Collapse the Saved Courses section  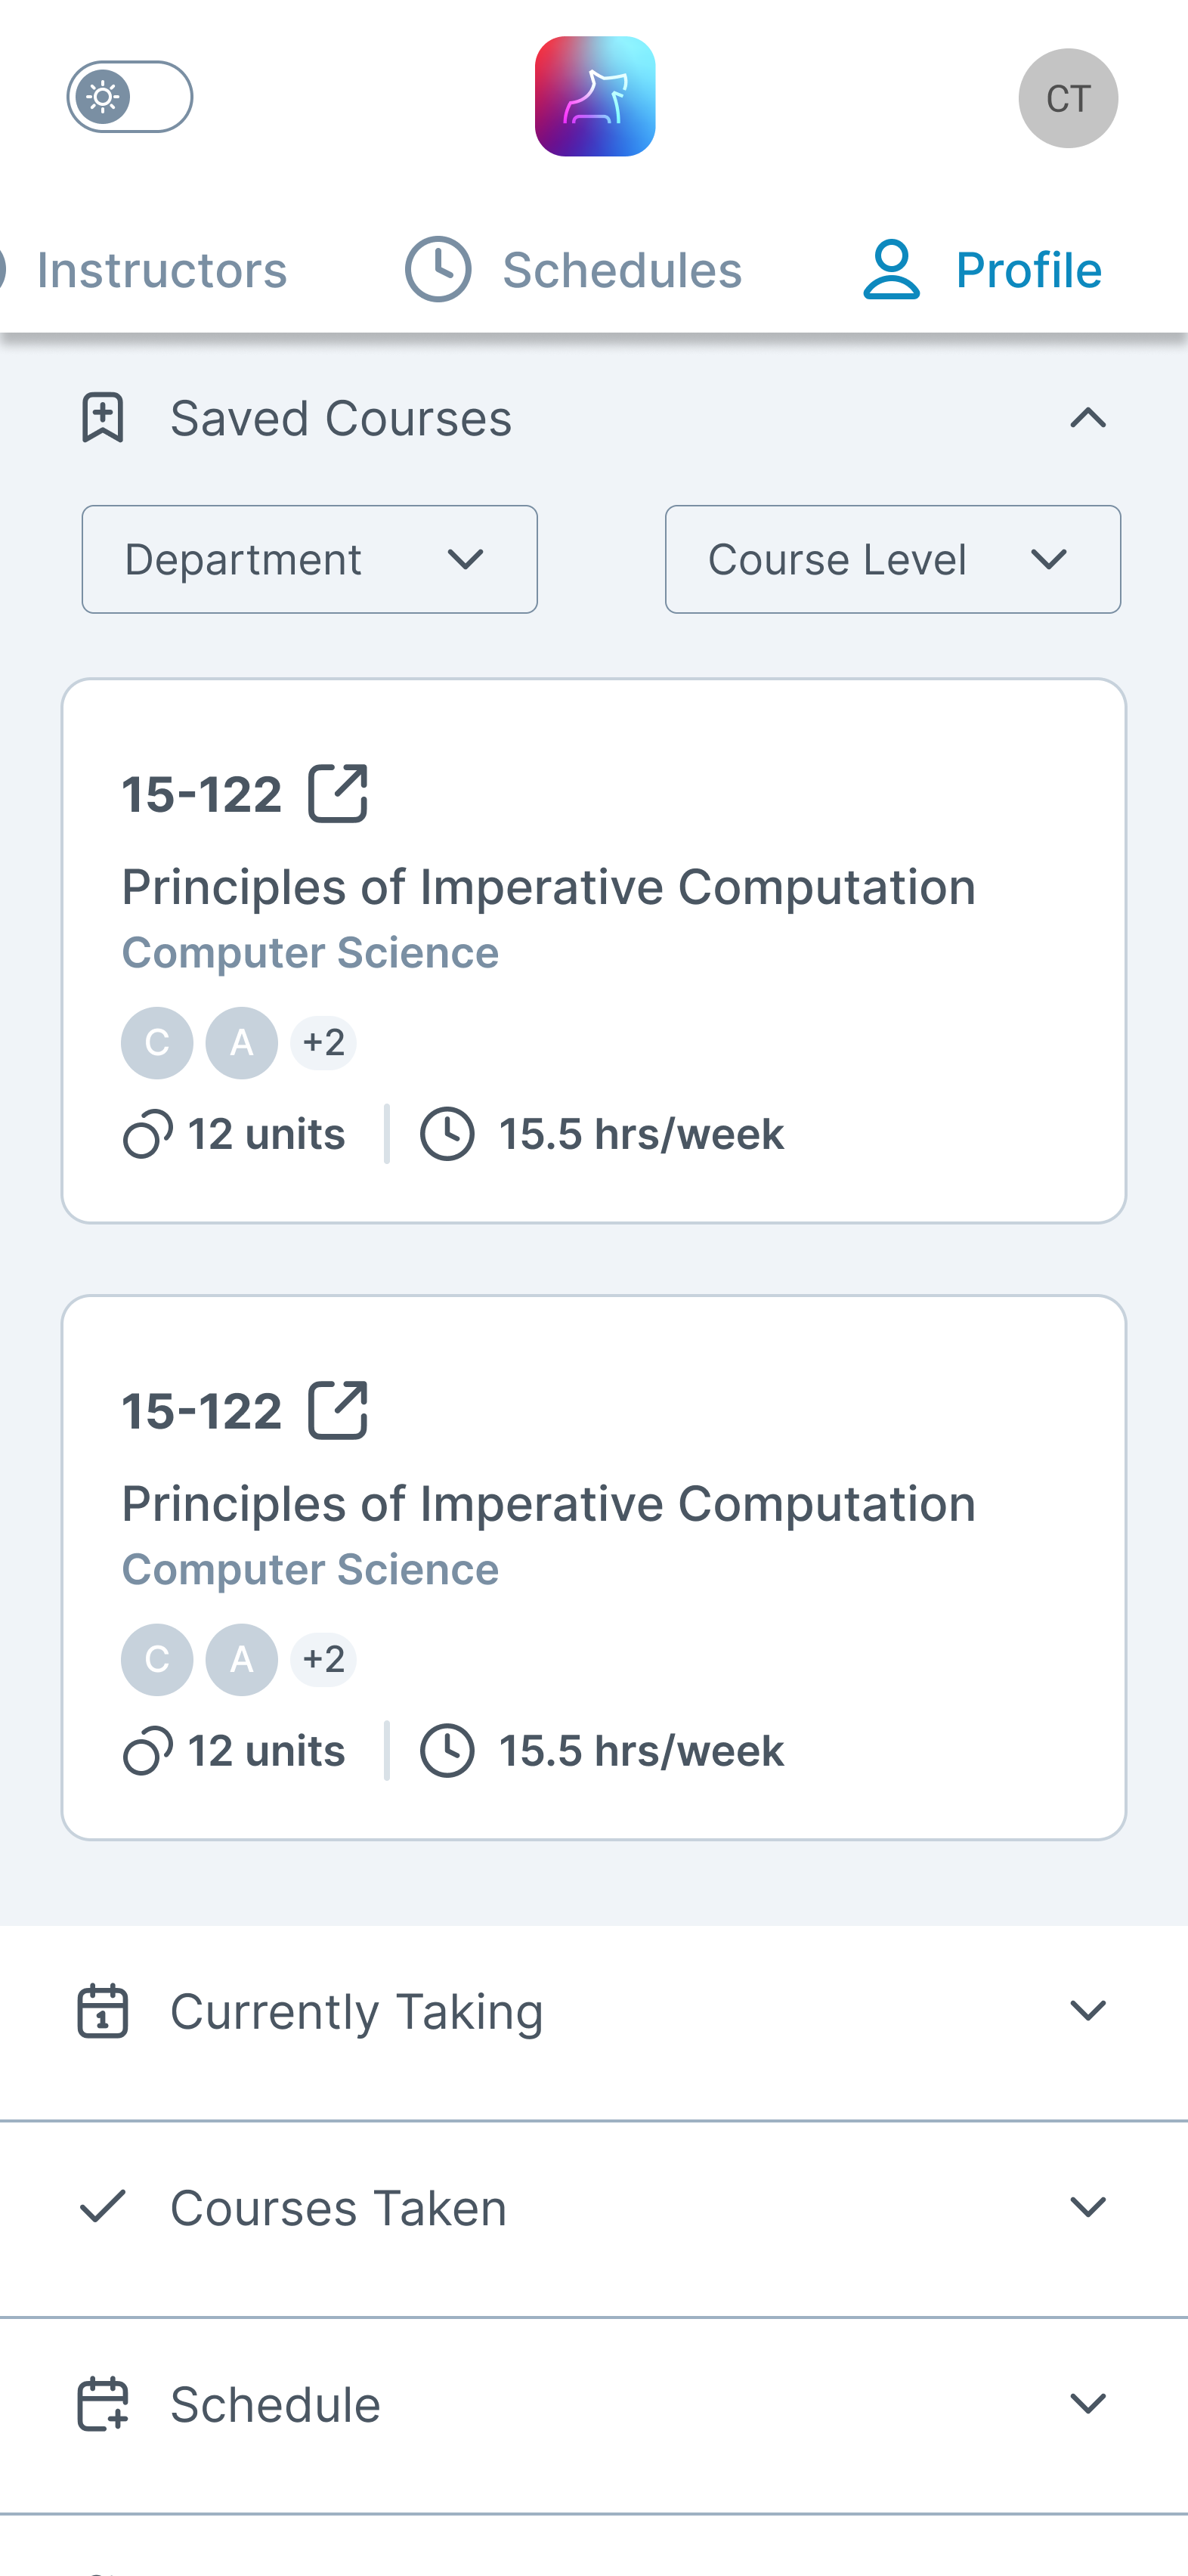pos(1087,418)
